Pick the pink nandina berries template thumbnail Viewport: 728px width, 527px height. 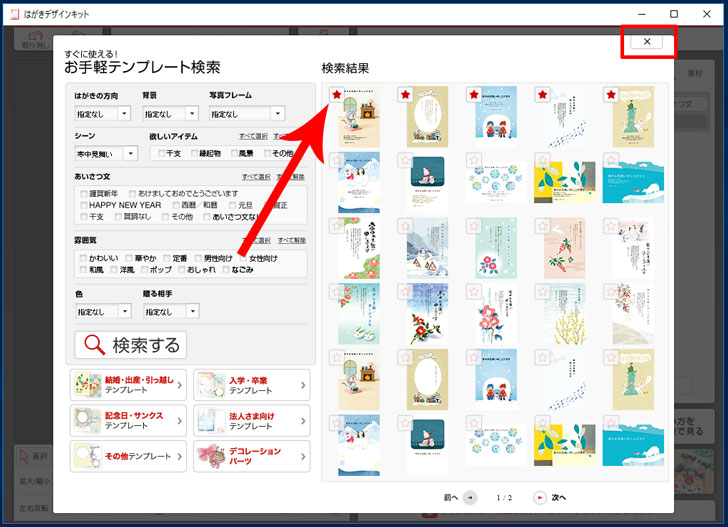pos(565,248)
